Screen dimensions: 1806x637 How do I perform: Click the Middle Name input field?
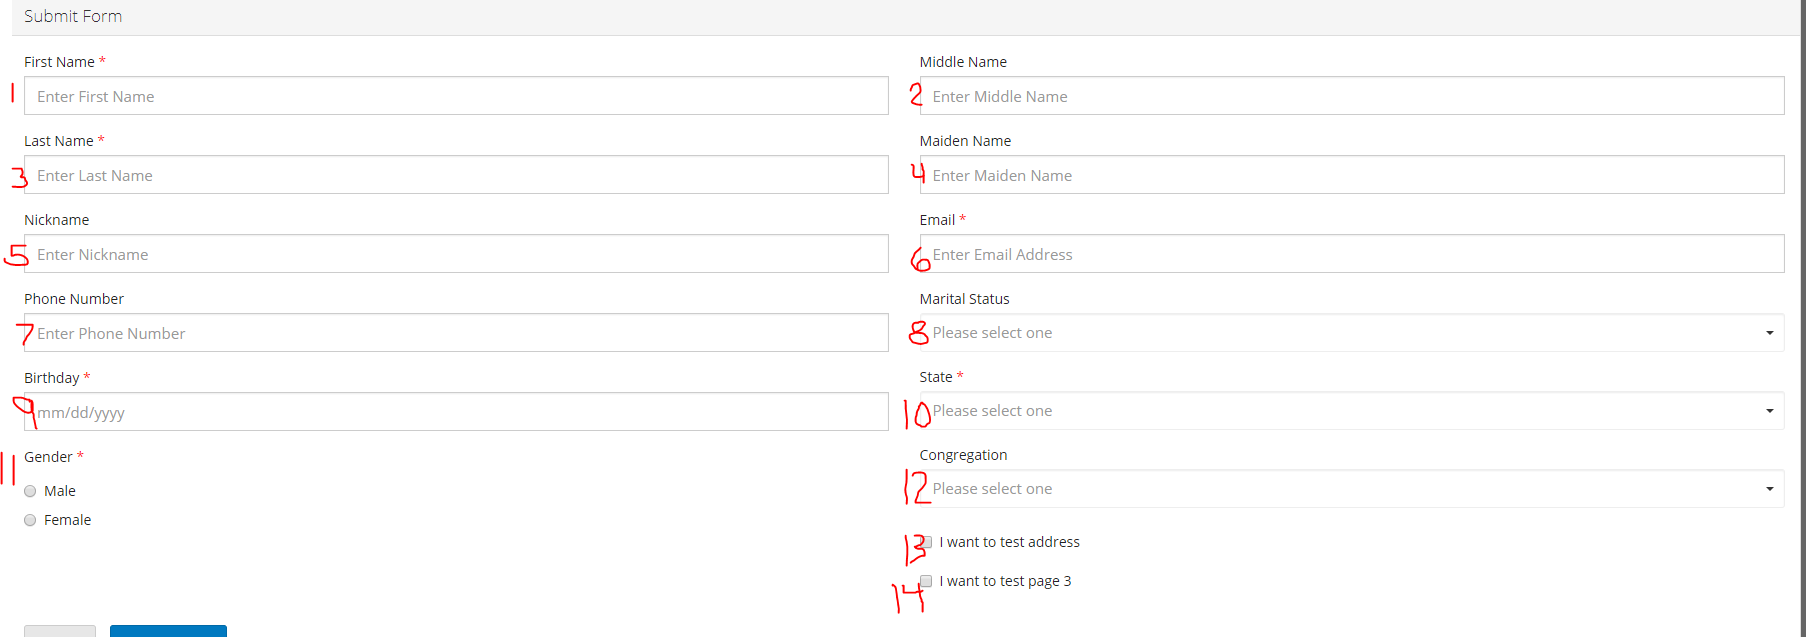[1350, 95]
